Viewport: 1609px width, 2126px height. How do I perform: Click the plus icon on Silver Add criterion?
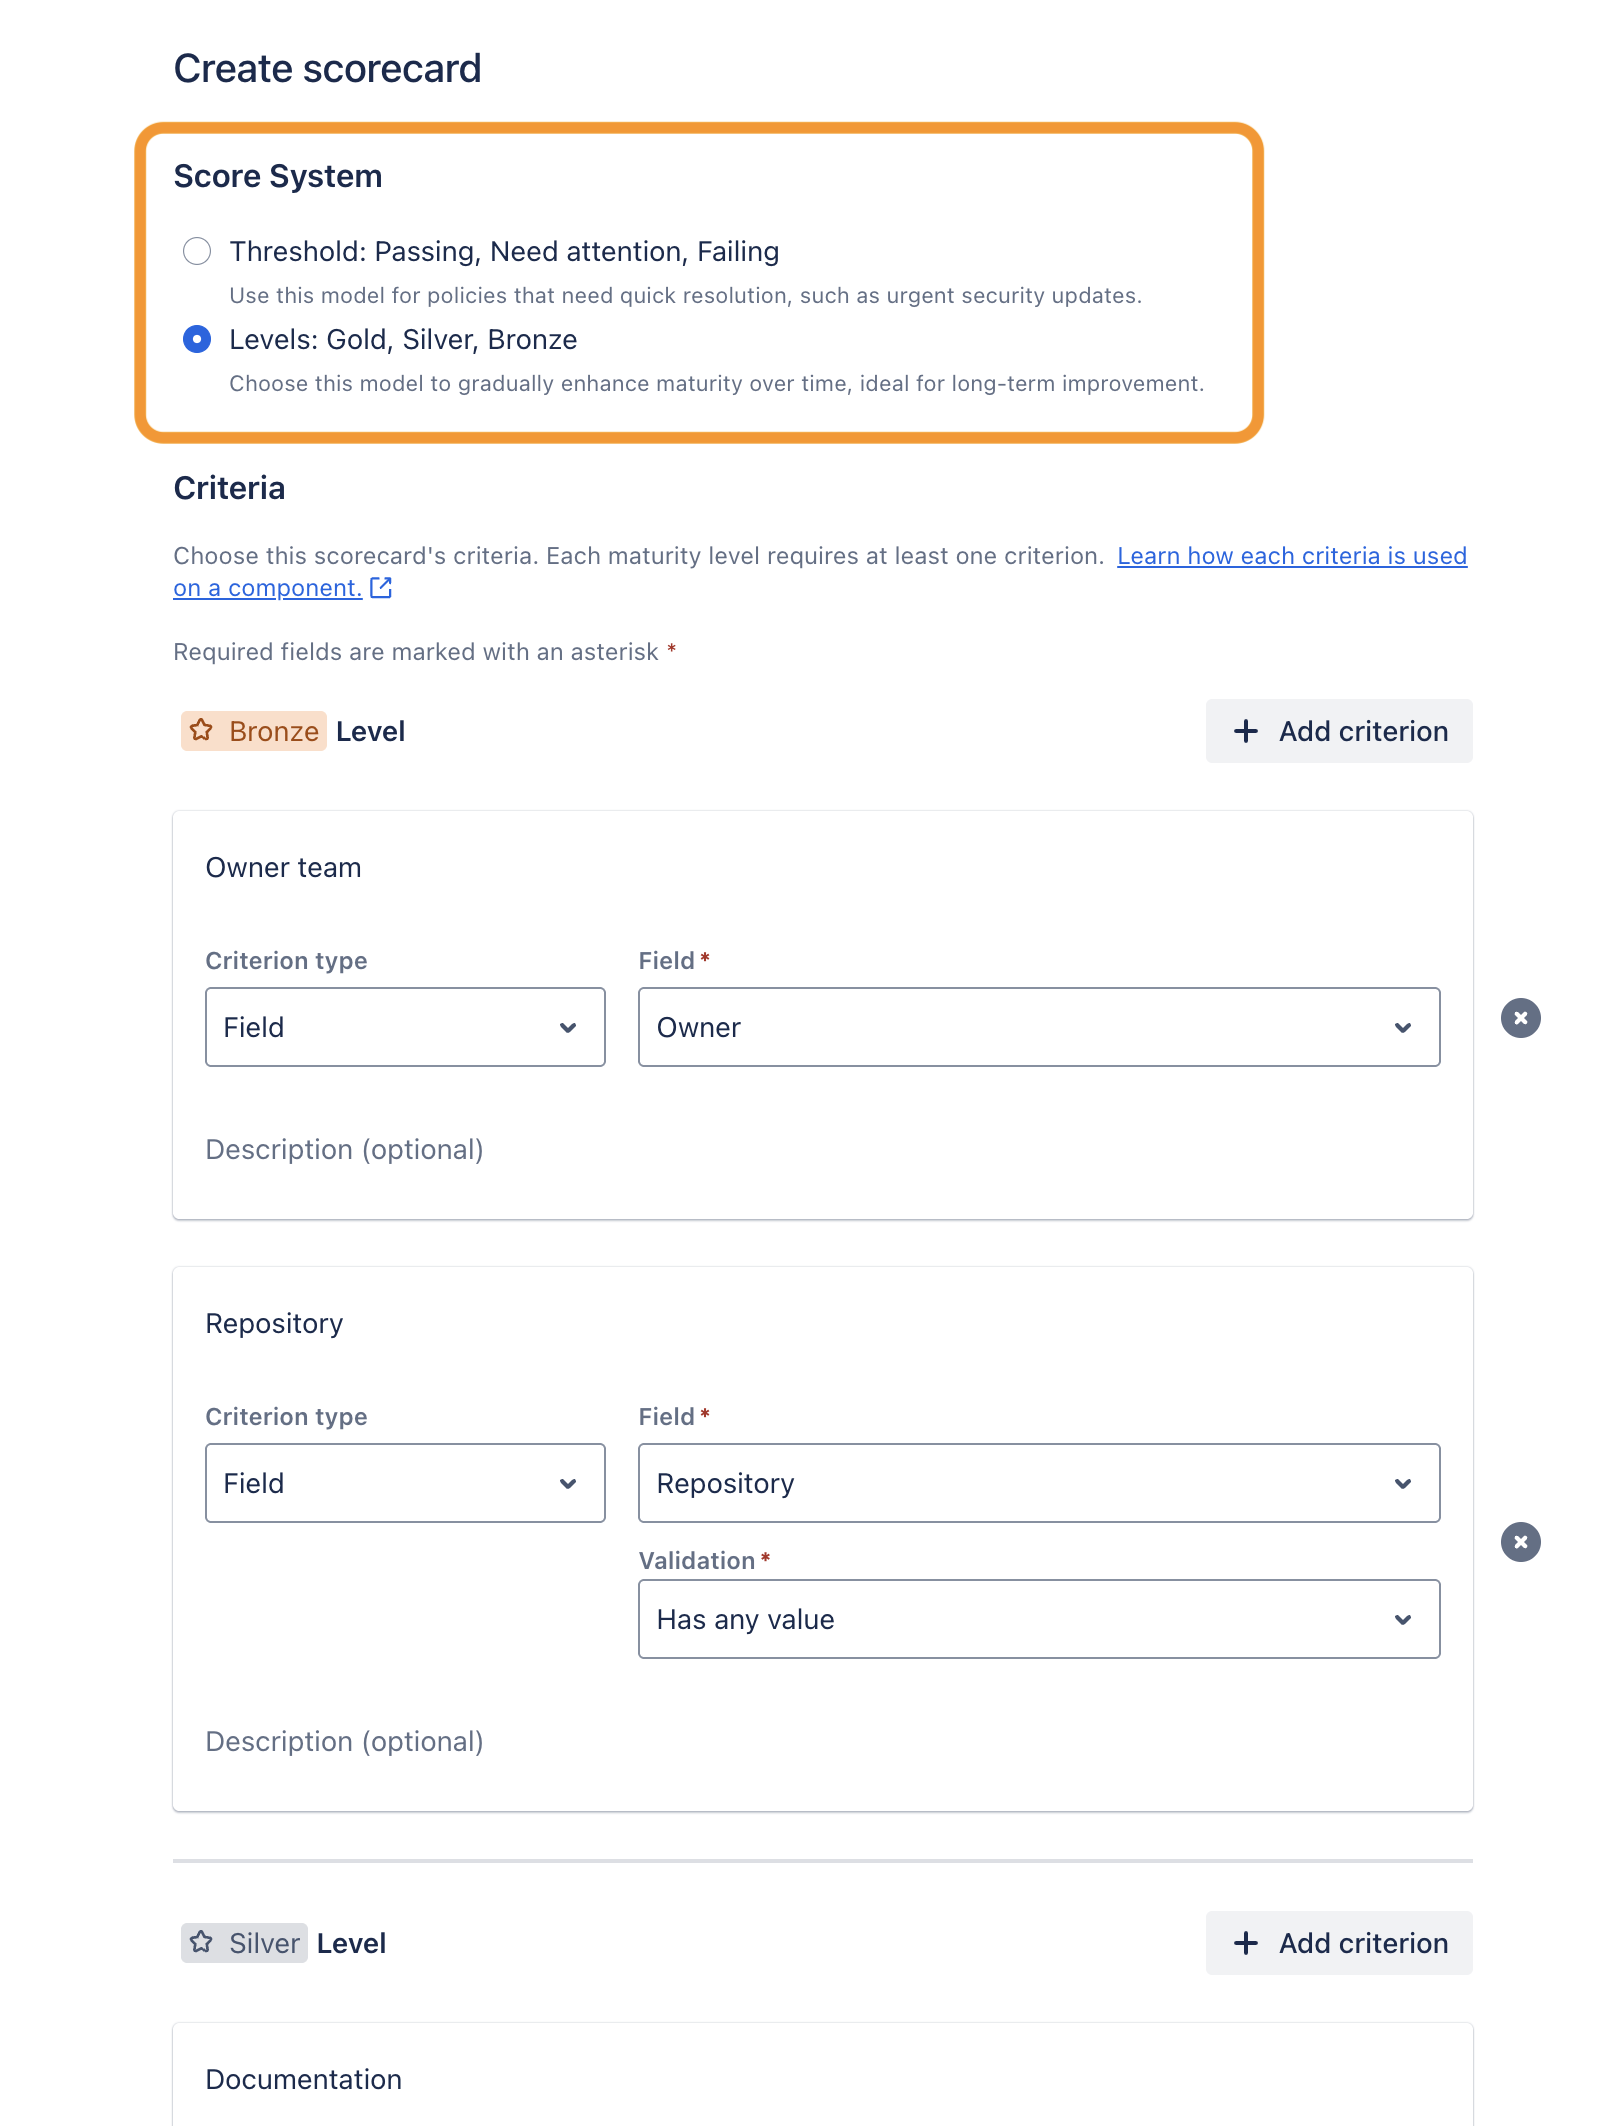click(x=1246, y=1943)
